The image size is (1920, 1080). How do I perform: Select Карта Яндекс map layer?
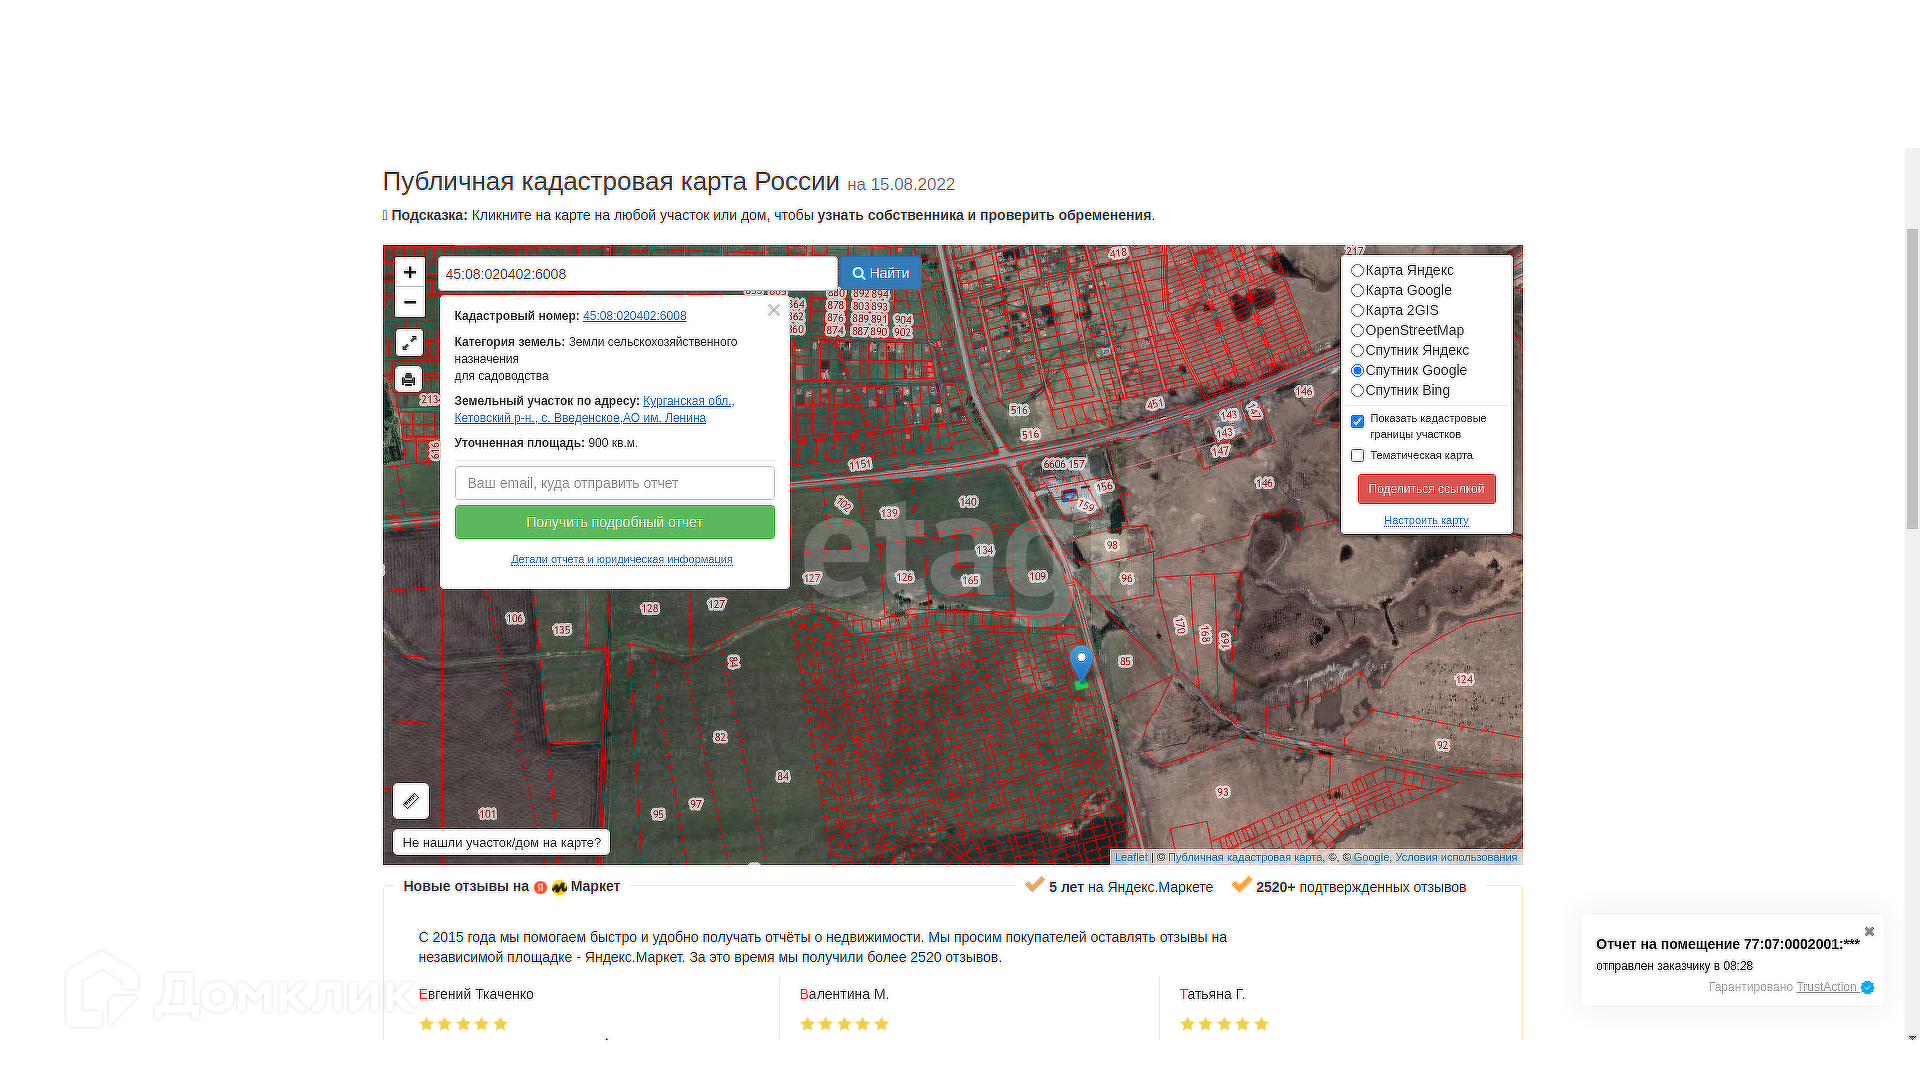(x=1357, y=271)
